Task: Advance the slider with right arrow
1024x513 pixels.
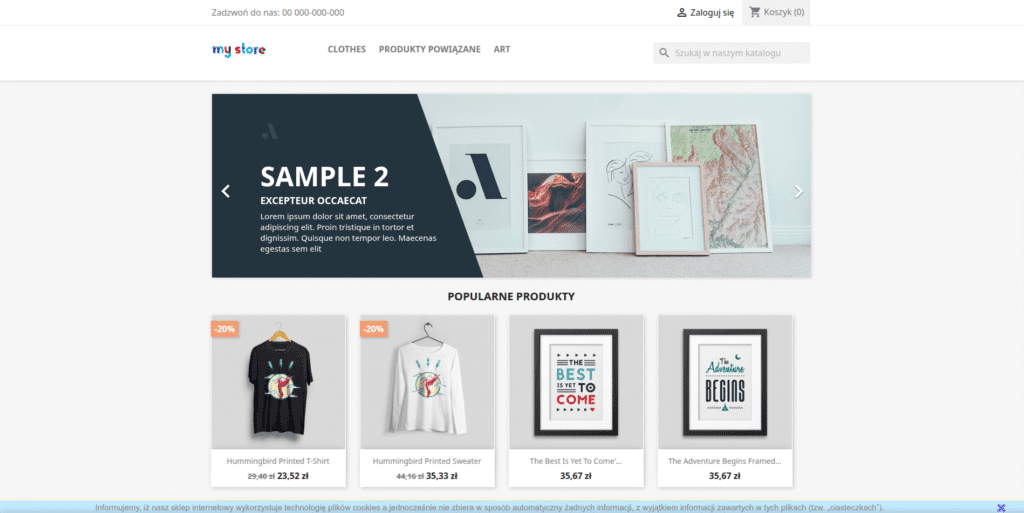Action: 798,191
